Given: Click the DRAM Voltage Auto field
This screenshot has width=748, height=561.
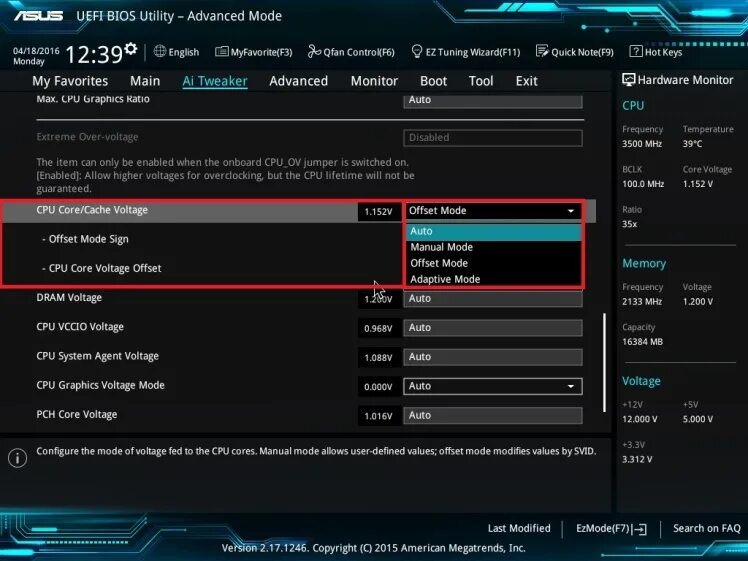Looking at the screenshot, I should (x=493, y=299).
